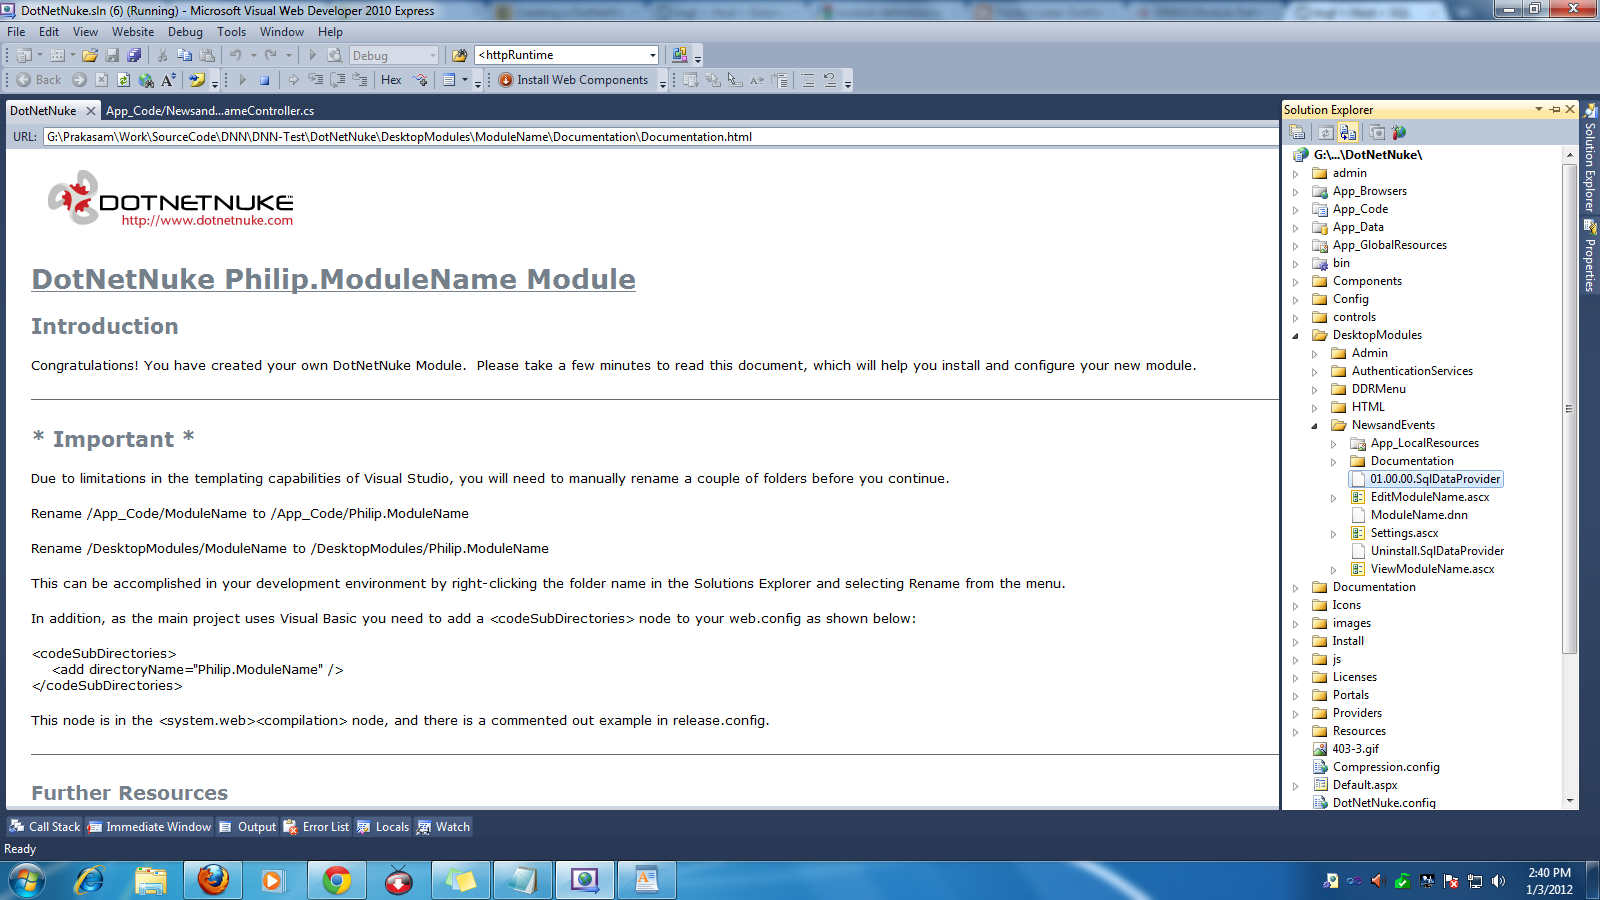Expand the AuthenticationServices folder
Image resolution: width=1600 pixels, height=900 pixels.
1315,372
